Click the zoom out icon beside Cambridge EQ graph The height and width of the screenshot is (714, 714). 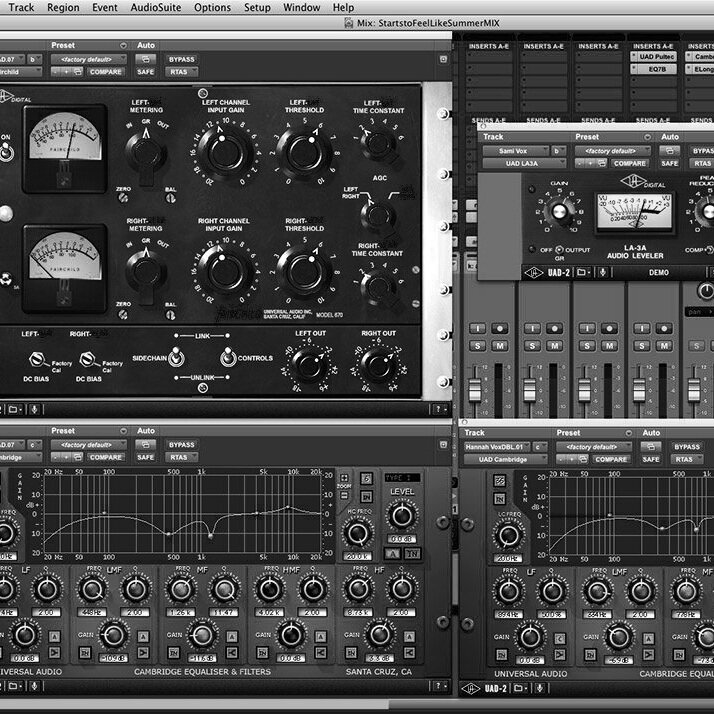(344, 496)
